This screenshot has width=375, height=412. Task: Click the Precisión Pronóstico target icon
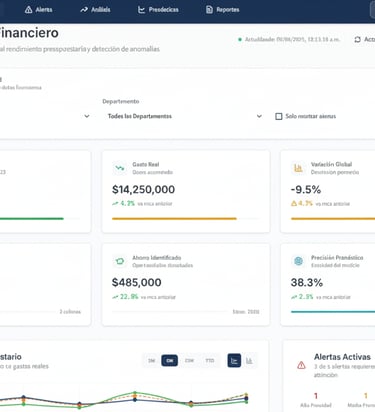click(298, 261)
